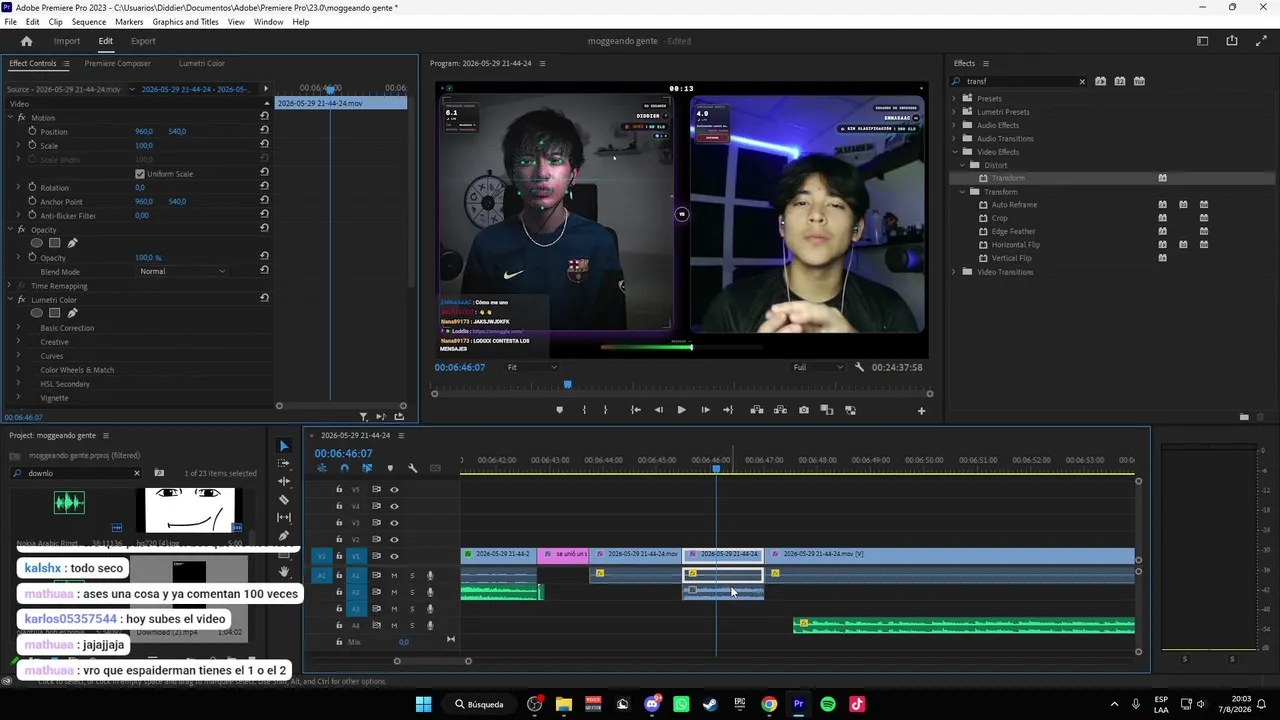Open the Graphics and Titles menu
Screen dimensions: 1280x720
coord(185,22)
